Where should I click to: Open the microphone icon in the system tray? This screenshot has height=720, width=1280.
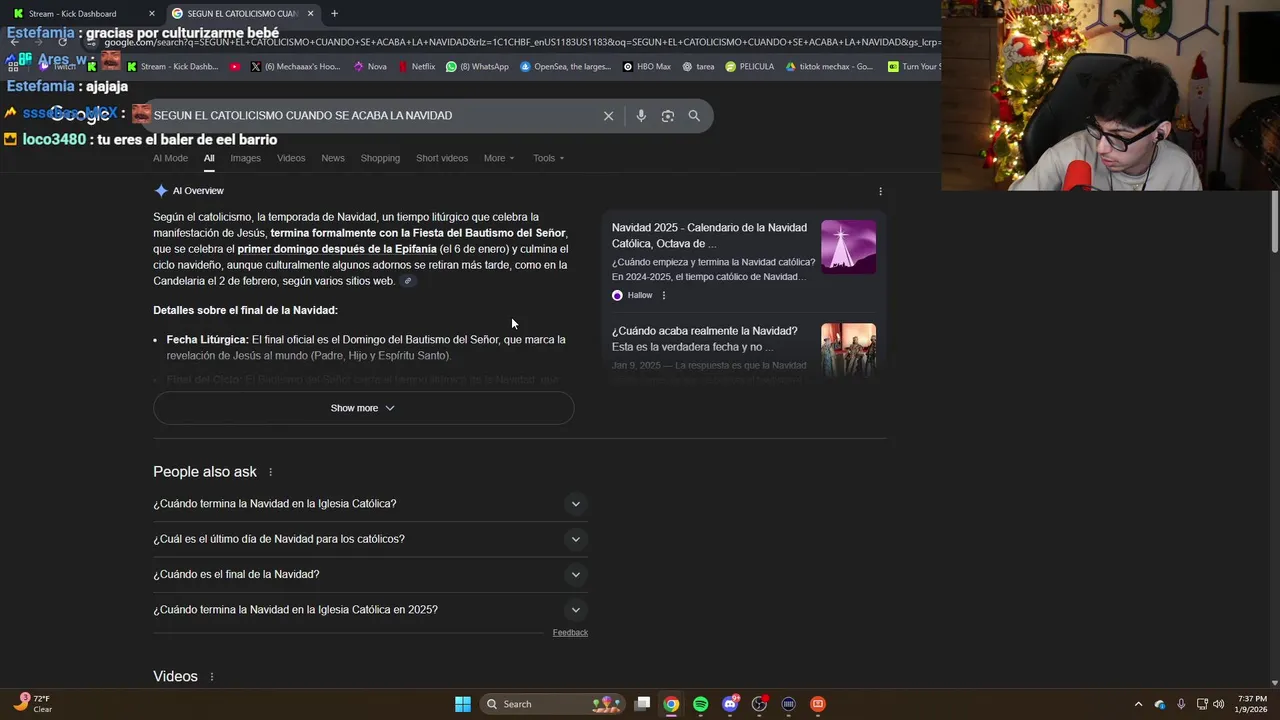click(1181, 704)
